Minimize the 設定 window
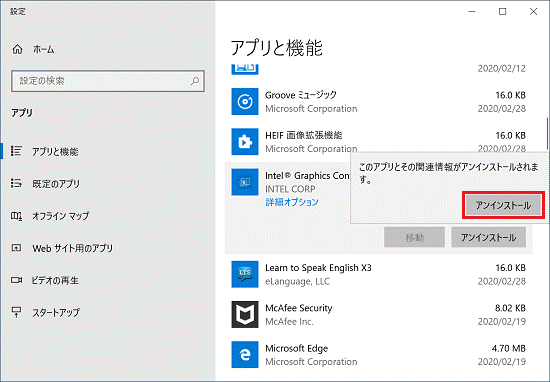The image size is (550, 382). 472,12
